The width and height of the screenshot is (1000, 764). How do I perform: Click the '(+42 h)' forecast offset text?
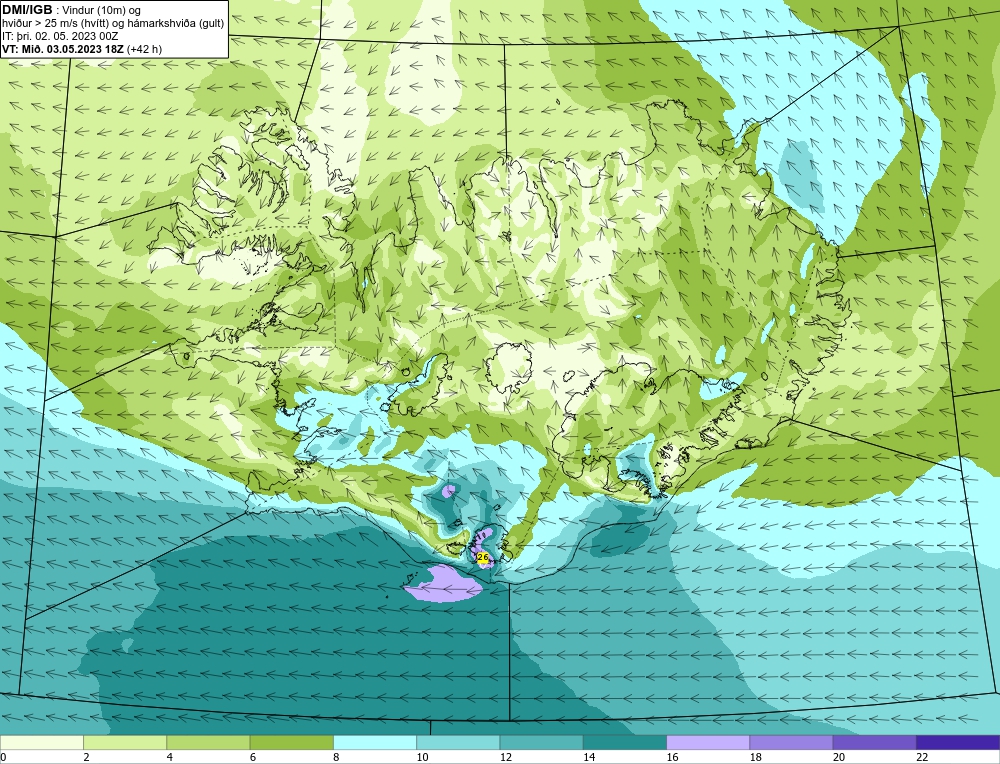144,49
